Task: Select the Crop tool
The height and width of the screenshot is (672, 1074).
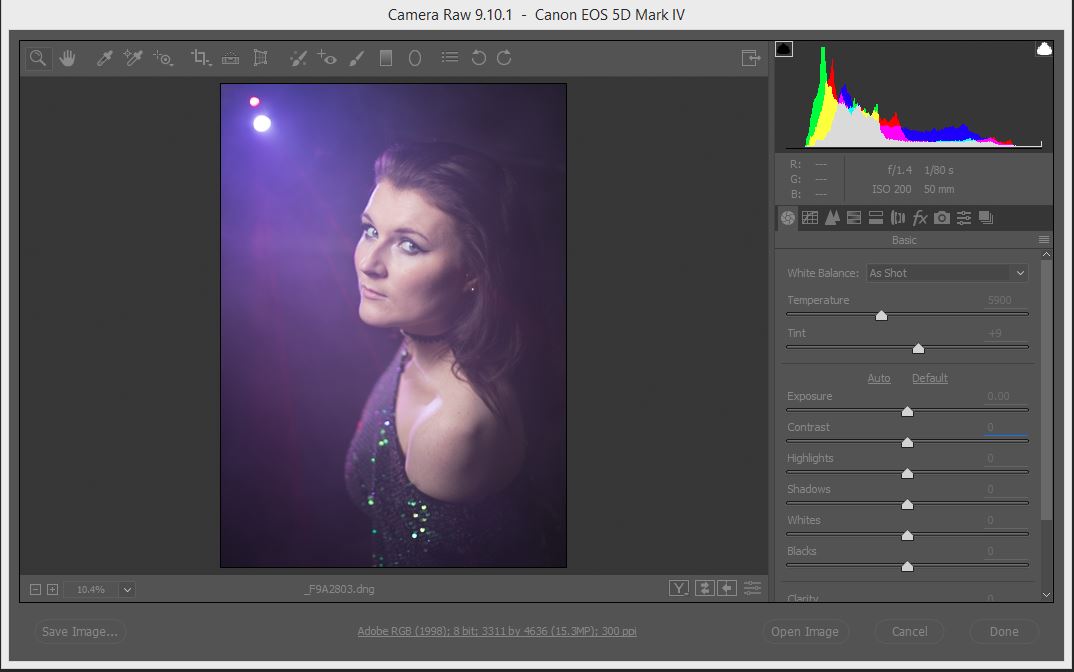Action: coord(200,58)
